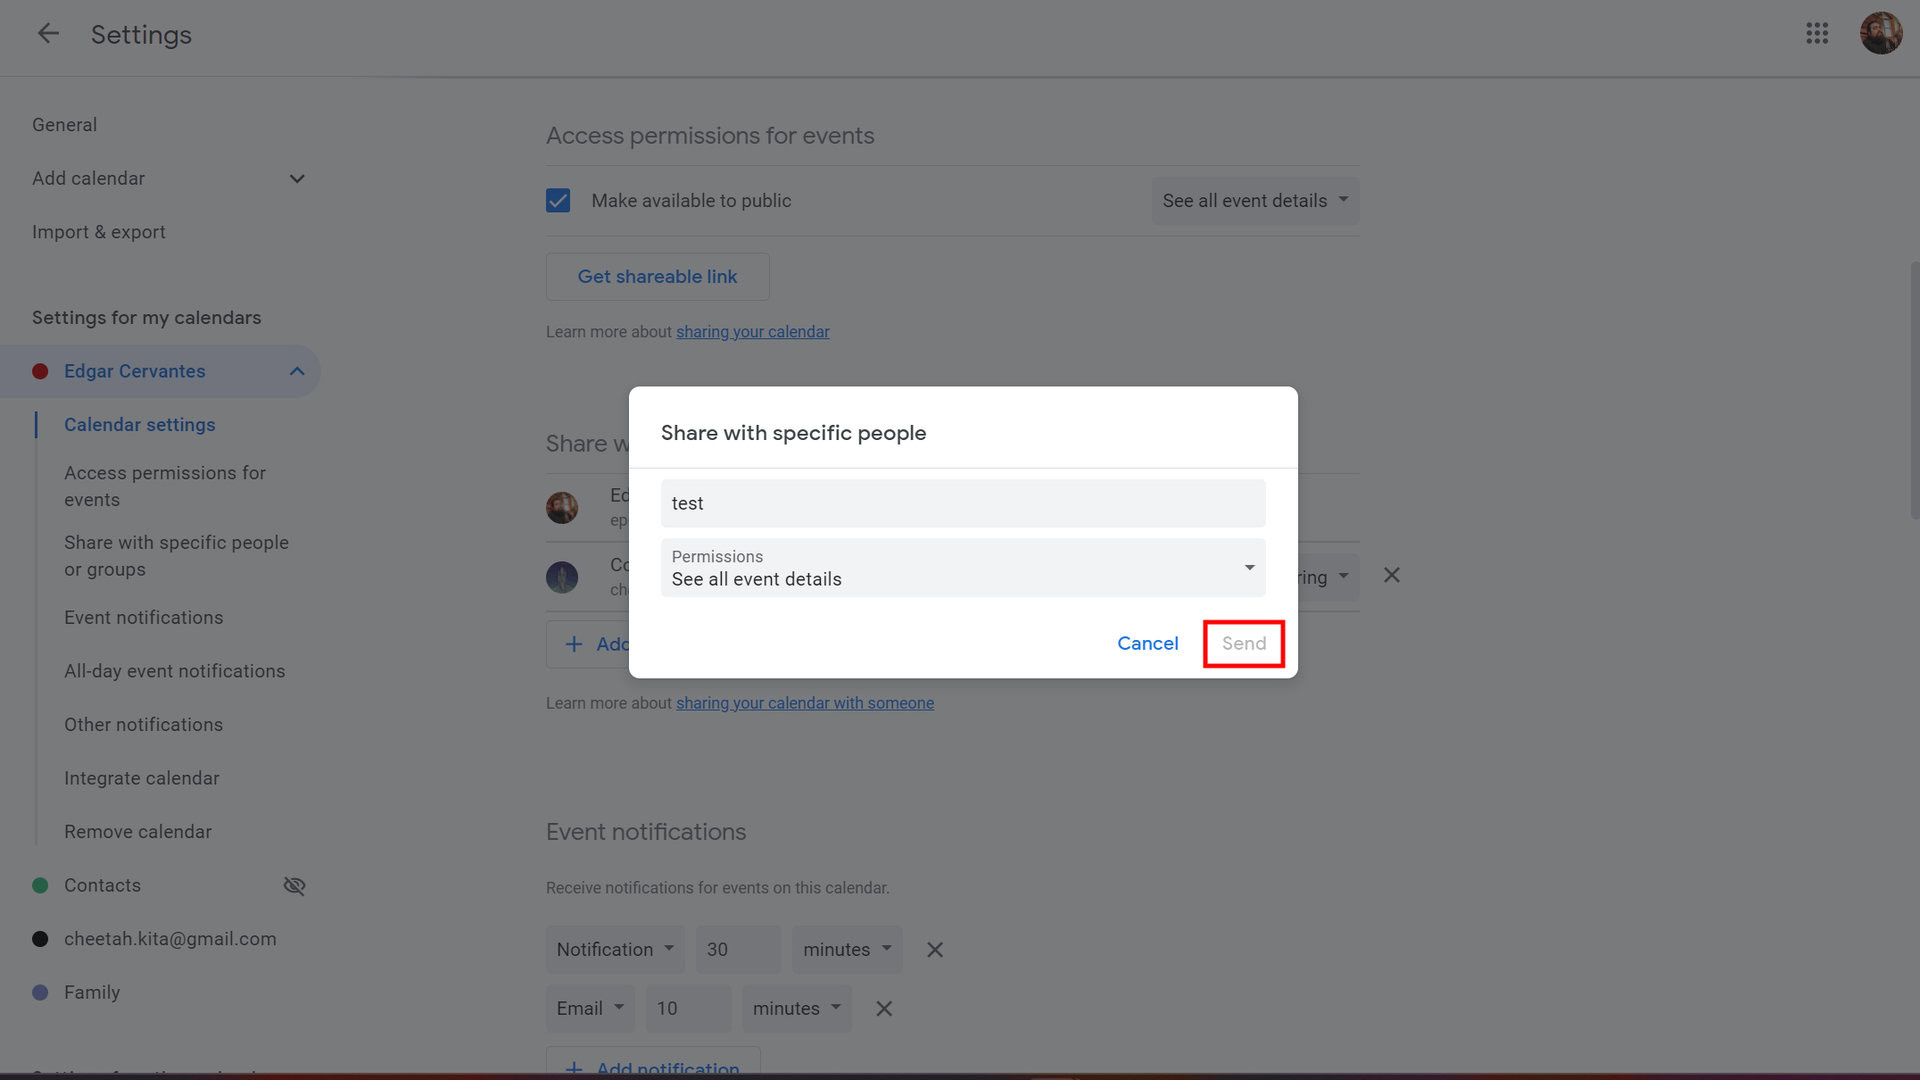The width and height of the screenshot is (1920, 1080).
Task: Open the public See all event details dropdown
Action: point(1254,201)
